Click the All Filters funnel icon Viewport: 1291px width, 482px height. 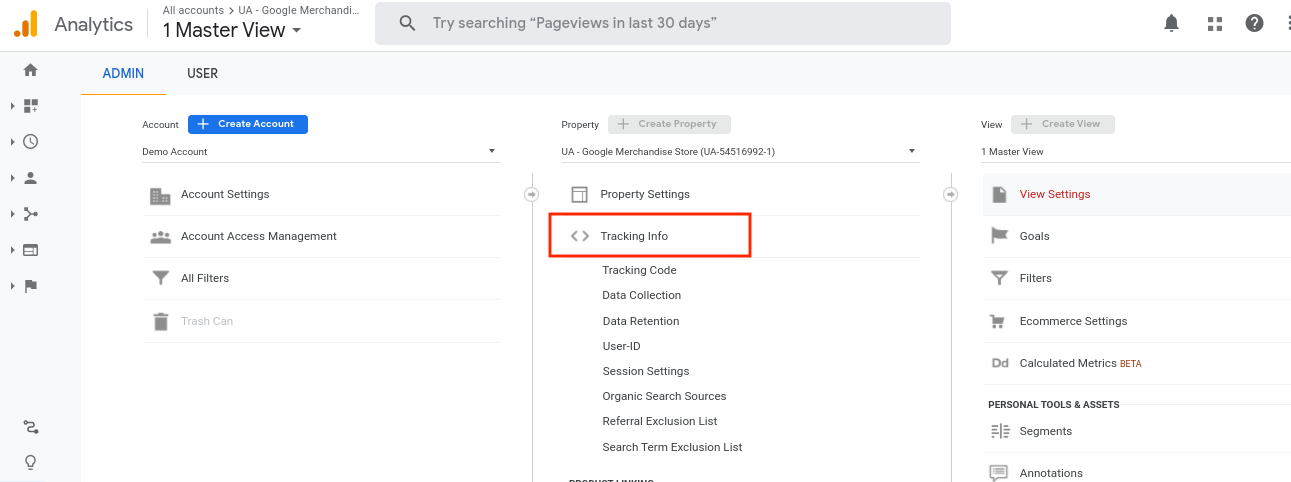160,279
